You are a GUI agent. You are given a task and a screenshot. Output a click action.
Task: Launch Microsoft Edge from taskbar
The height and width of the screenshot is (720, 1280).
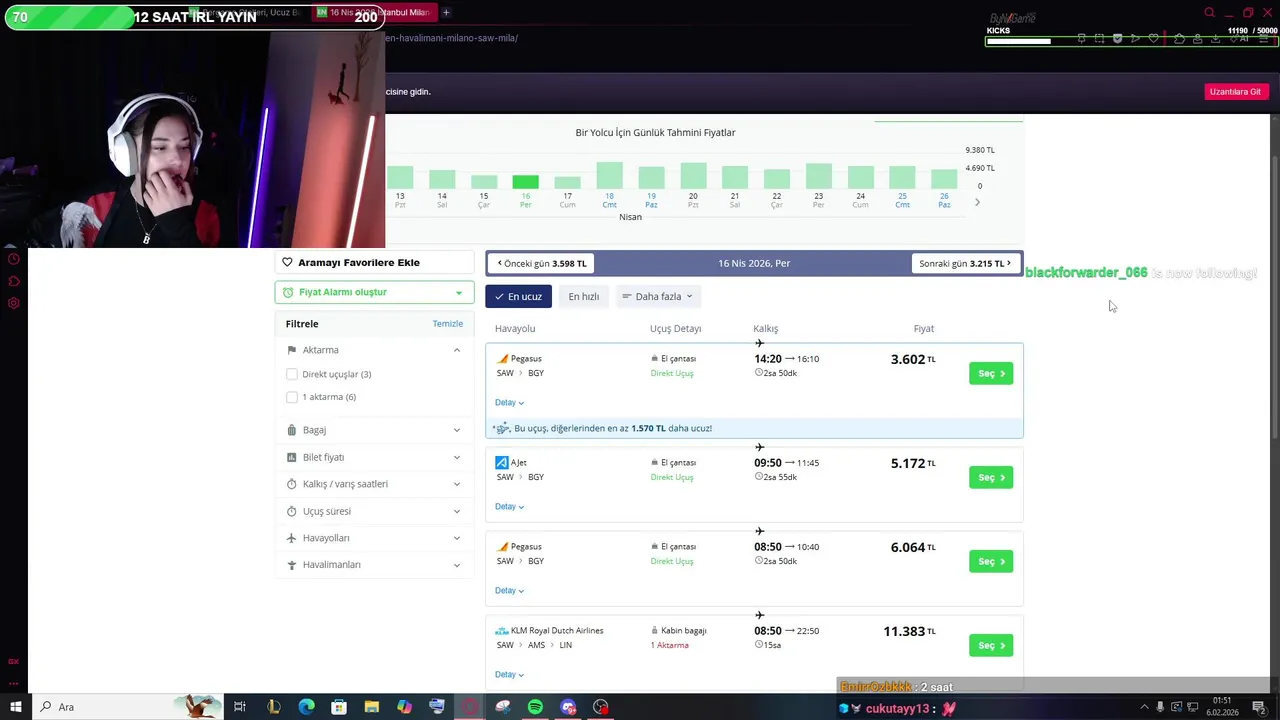pyautogui.click(x=306, y=707)
